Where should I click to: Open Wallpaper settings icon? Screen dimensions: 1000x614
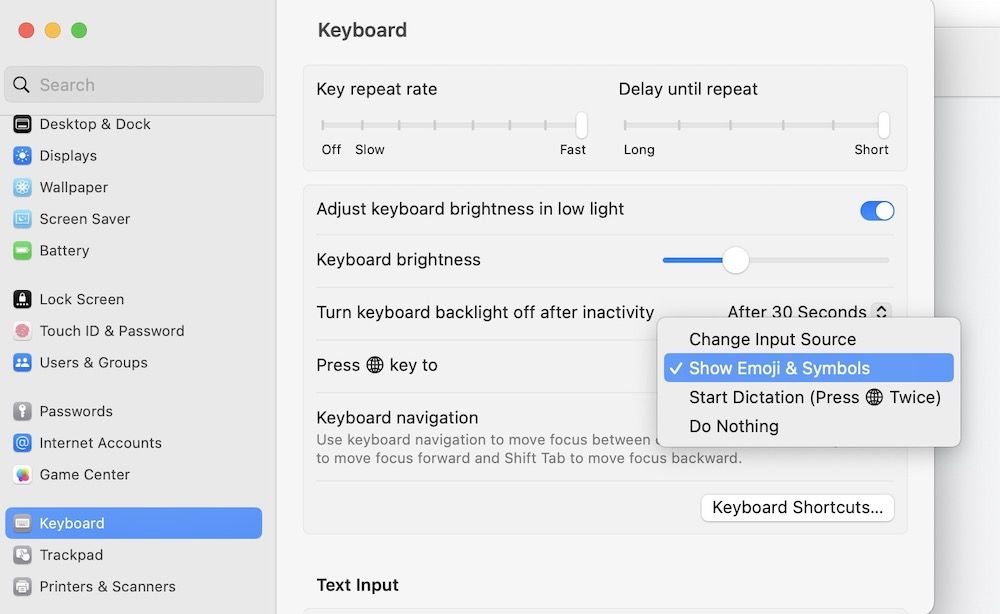(22, 188)
